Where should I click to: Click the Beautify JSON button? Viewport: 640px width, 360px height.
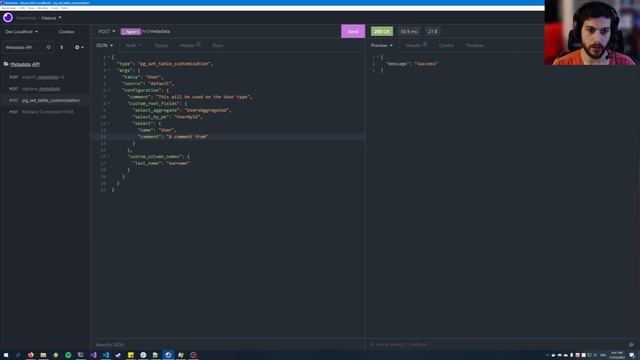click(x=110, y=345)
